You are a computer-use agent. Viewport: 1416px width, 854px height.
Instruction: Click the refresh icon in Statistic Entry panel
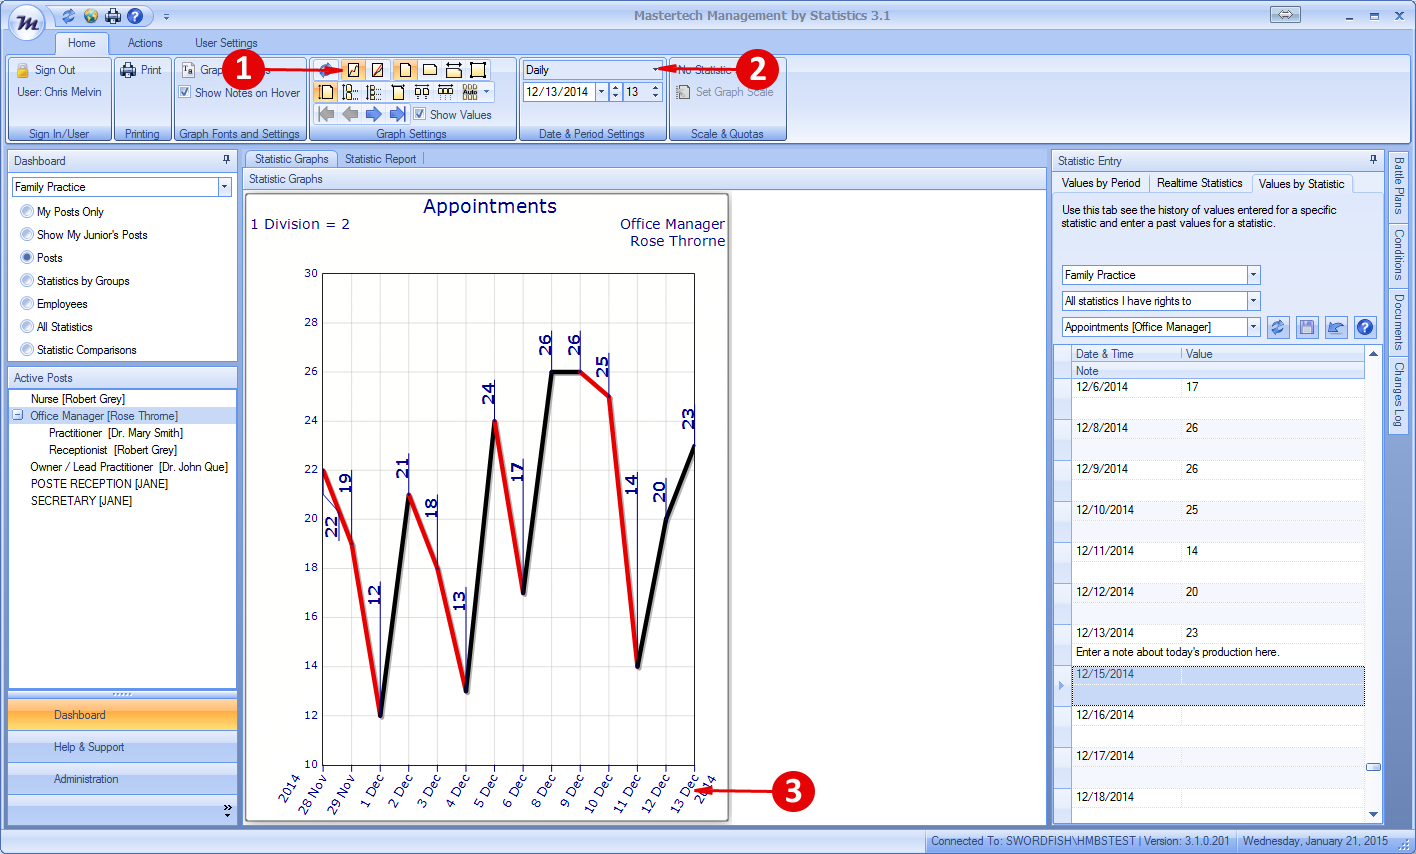tap(1278, 327)
